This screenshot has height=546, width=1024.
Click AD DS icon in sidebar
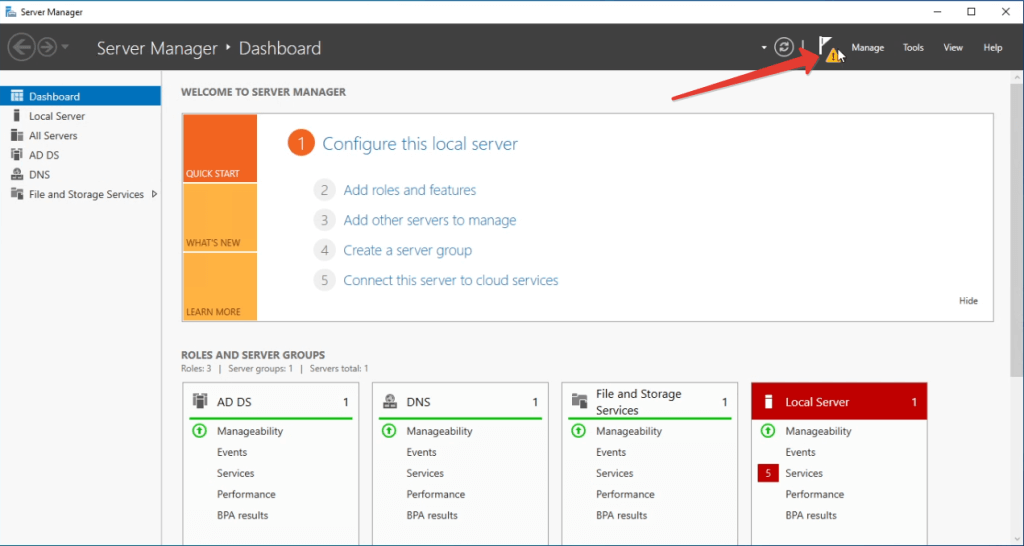click(x=17, y=155)
